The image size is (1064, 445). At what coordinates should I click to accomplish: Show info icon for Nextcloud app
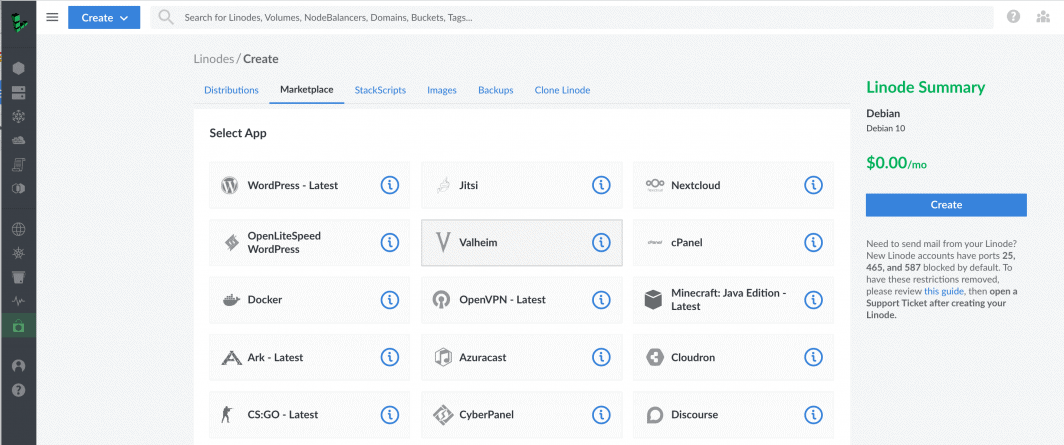point(813,185)
